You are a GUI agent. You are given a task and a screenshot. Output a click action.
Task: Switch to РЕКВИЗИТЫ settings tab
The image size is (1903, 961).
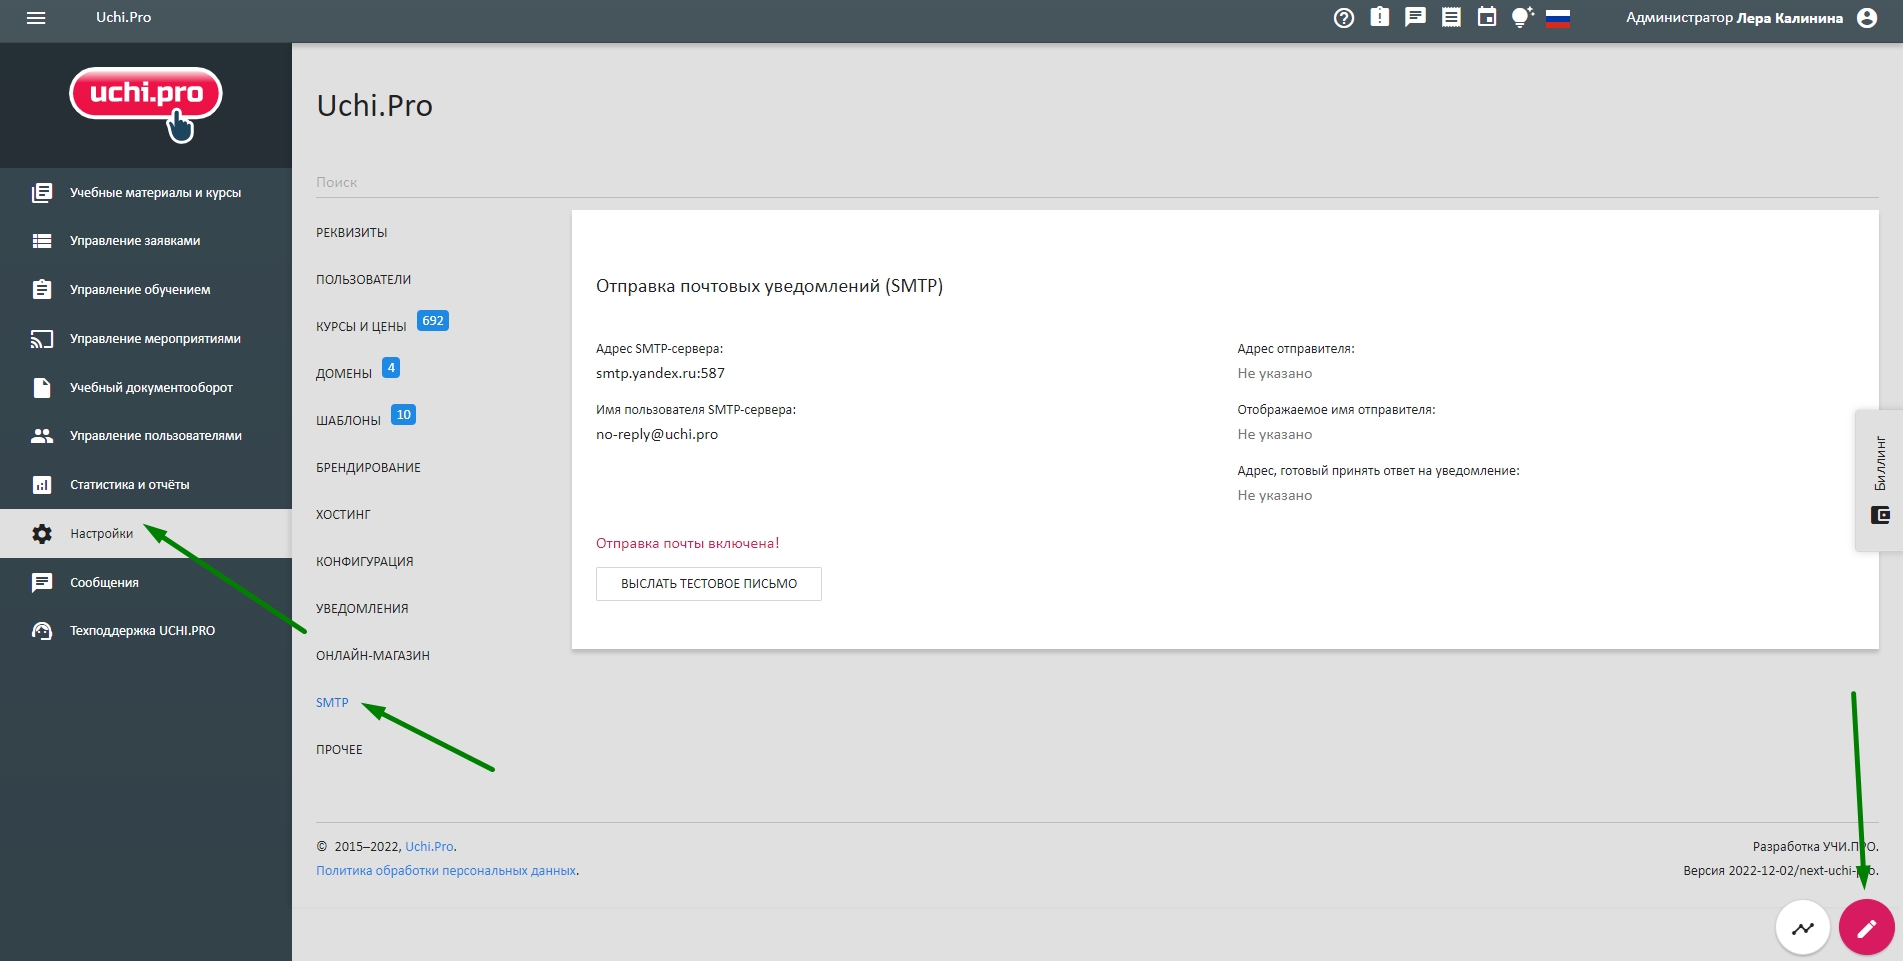pyautogui.click(x=351, y=233)
